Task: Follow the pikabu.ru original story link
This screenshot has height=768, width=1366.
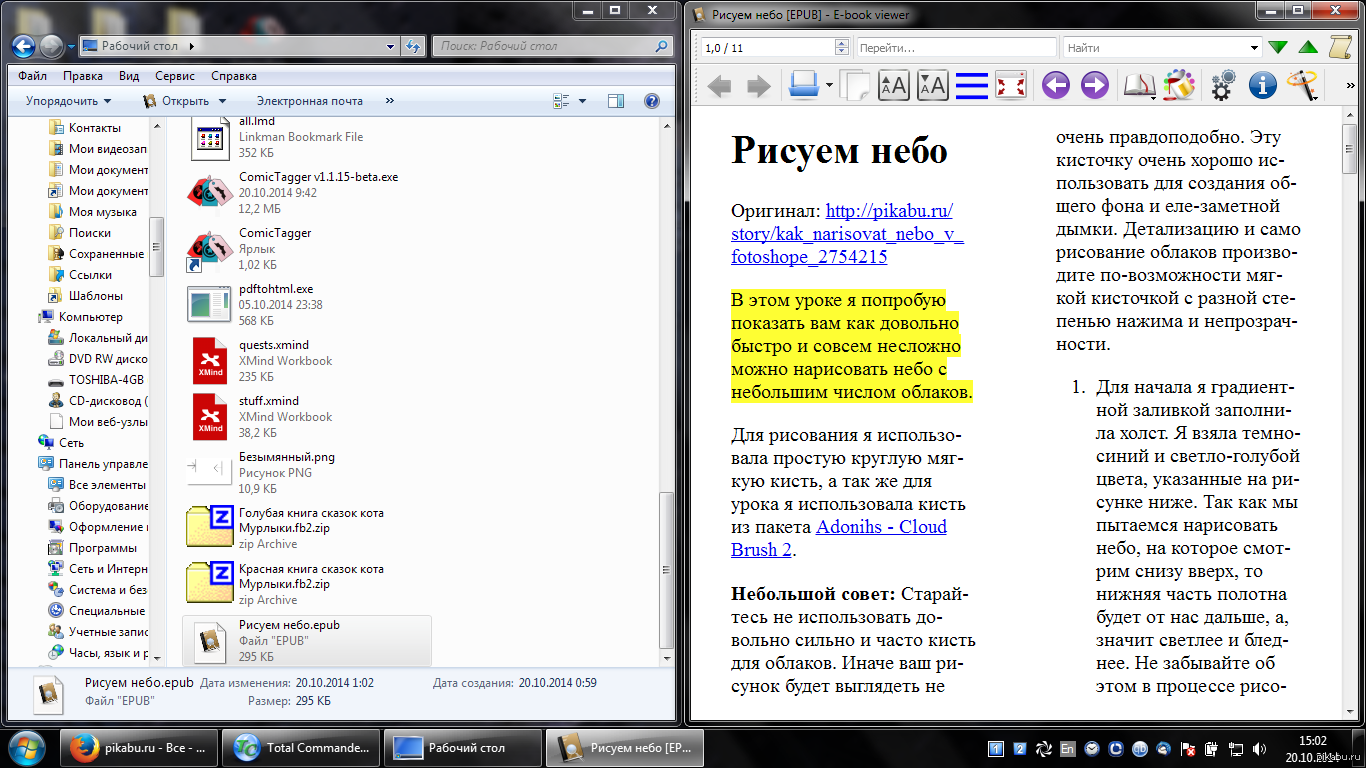Action: pos(847,233)
